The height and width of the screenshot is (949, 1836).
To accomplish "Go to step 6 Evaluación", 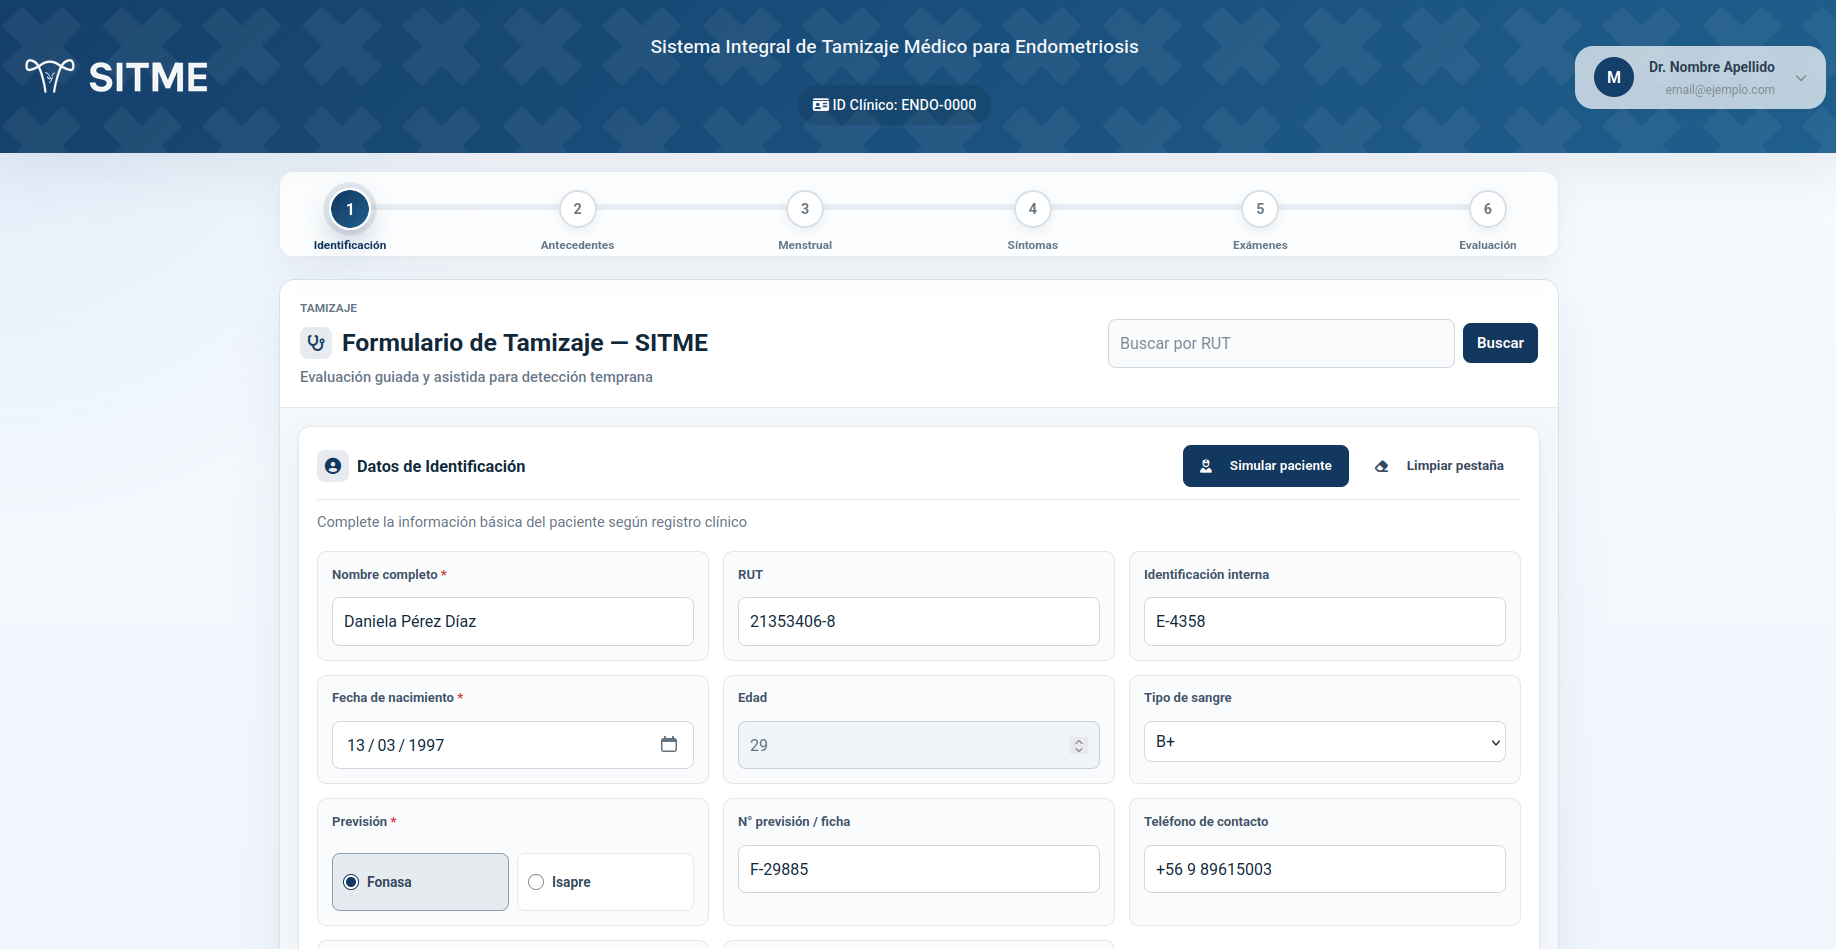I will click(1488, 209).
